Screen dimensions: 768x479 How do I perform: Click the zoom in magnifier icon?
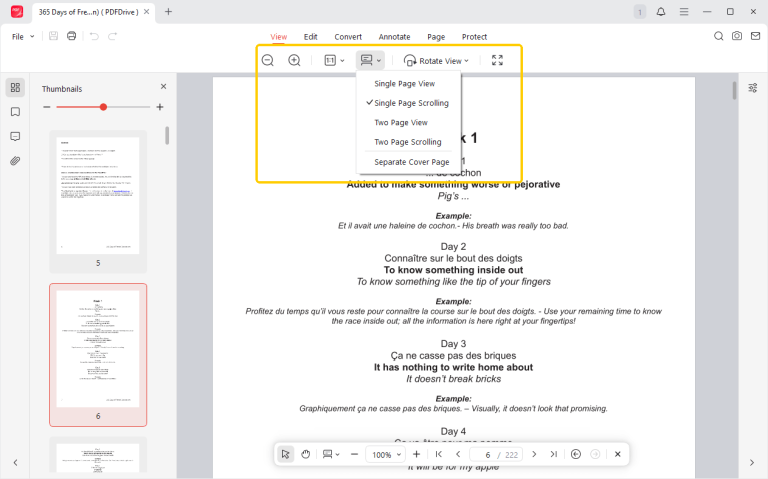click(294, 61)
